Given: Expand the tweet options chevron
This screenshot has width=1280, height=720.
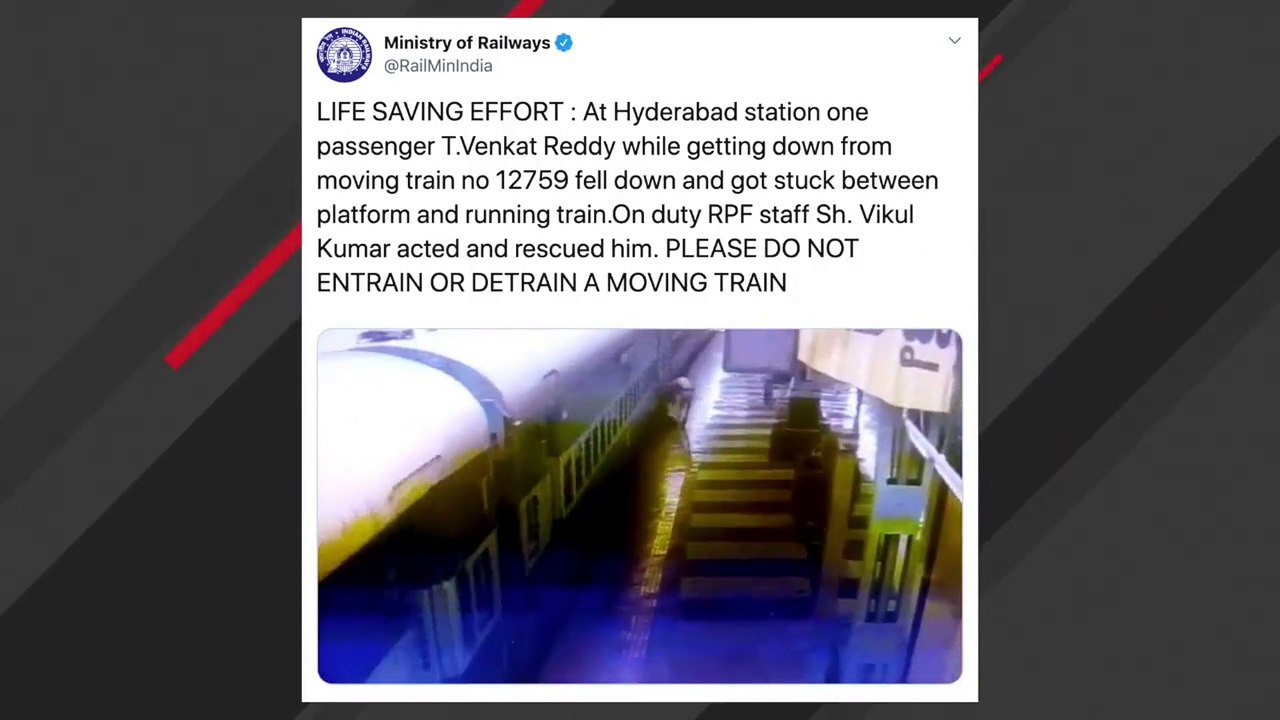Looking at the screenshot, I should pos(955,41).
